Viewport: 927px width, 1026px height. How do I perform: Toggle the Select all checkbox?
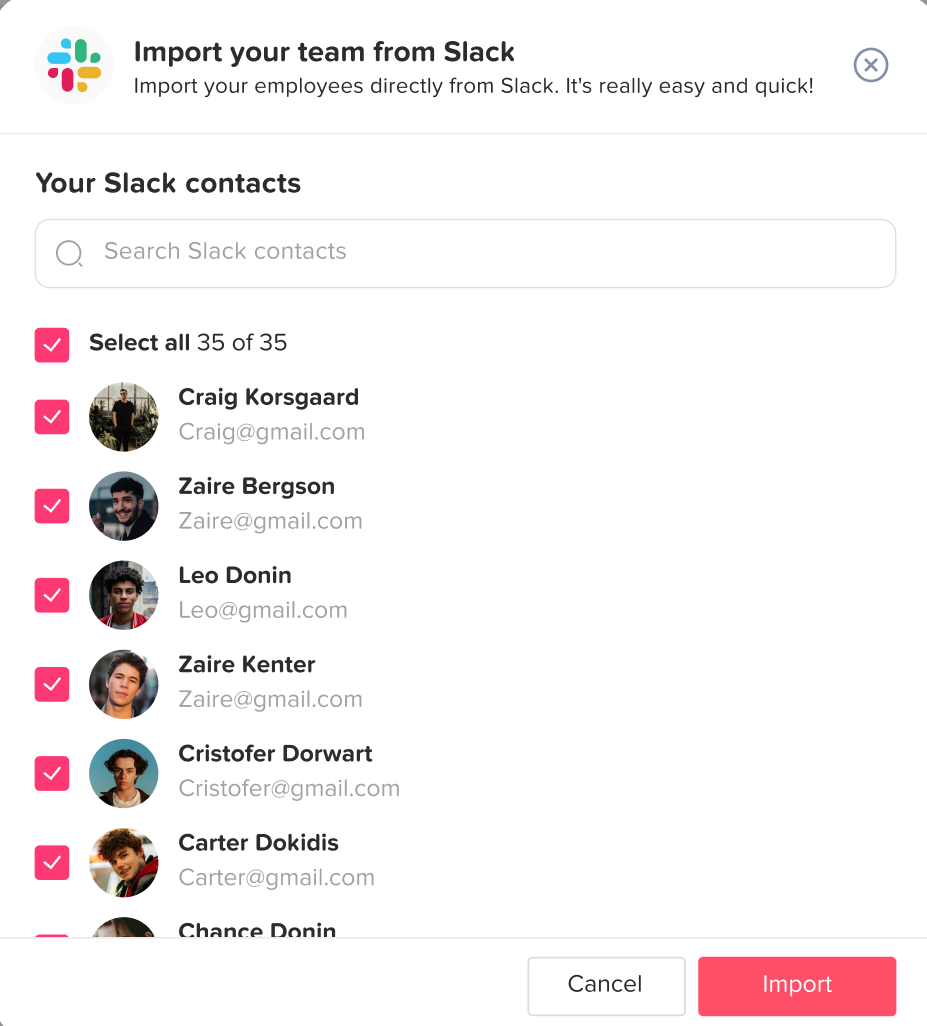[x=52, y=345]
